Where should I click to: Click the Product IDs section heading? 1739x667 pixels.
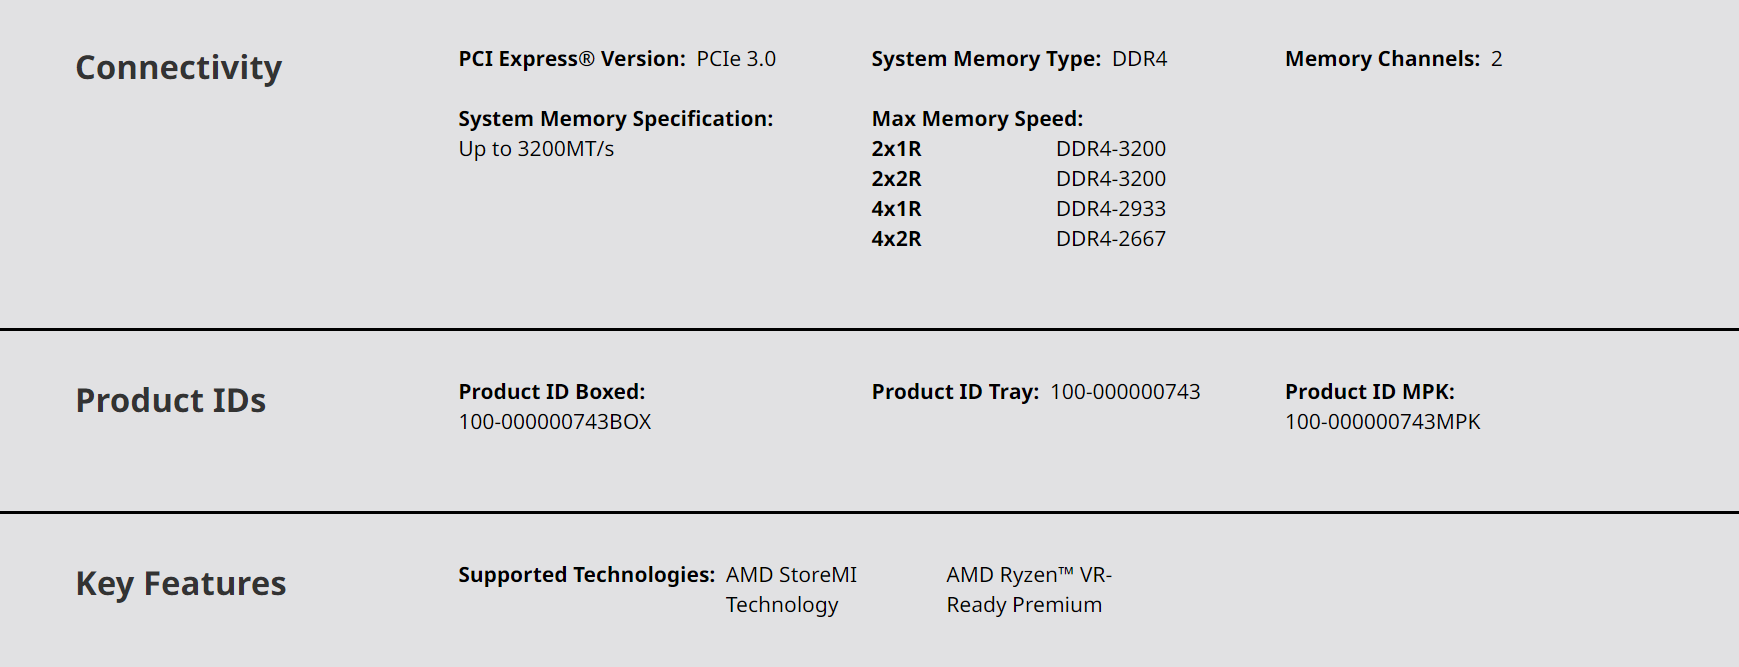[x=171, y=401]
